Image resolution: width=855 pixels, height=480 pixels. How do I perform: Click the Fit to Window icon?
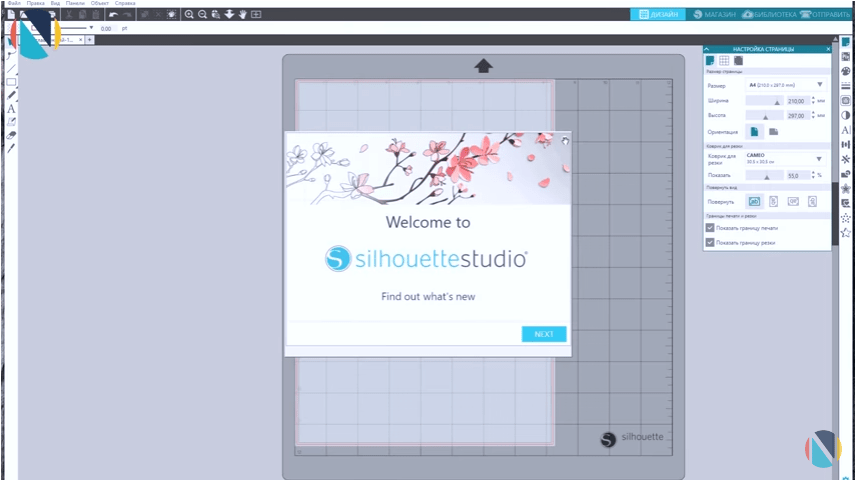pos(256,14)
